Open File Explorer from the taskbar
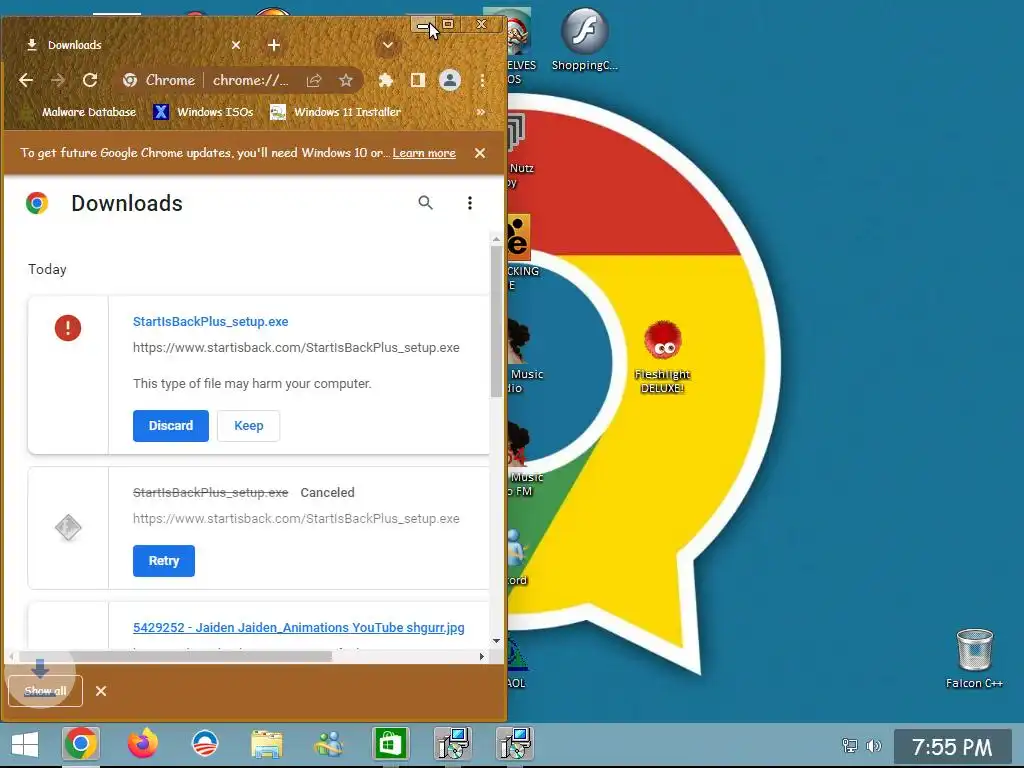Screen dimensions: 1024x768 click(x=266, y=744)
